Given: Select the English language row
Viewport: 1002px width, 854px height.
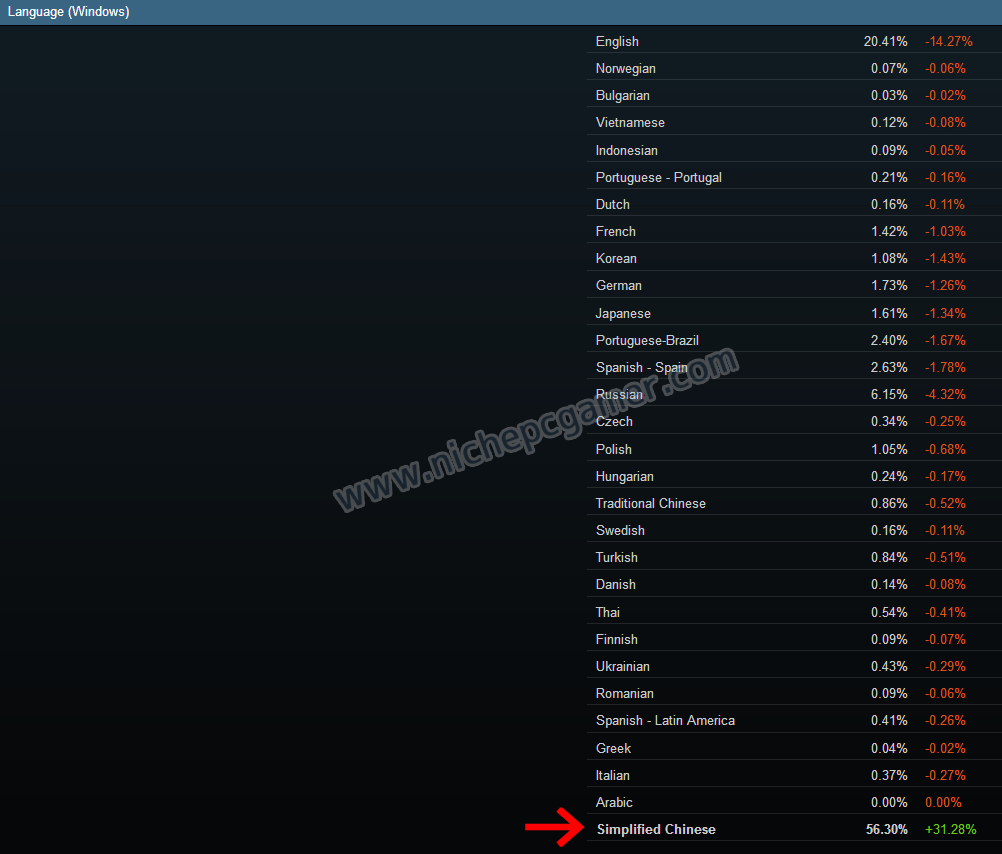Looking at the screenshot, I should [x=617, y=41].
